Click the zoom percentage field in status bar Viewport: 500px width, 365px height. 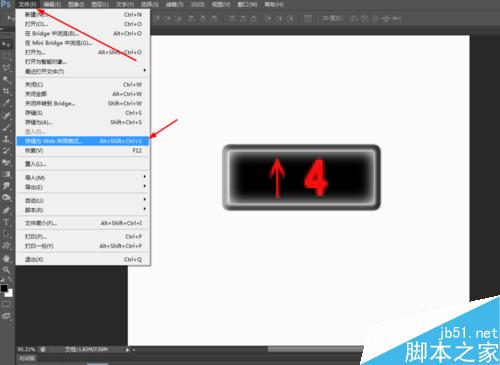27,349
